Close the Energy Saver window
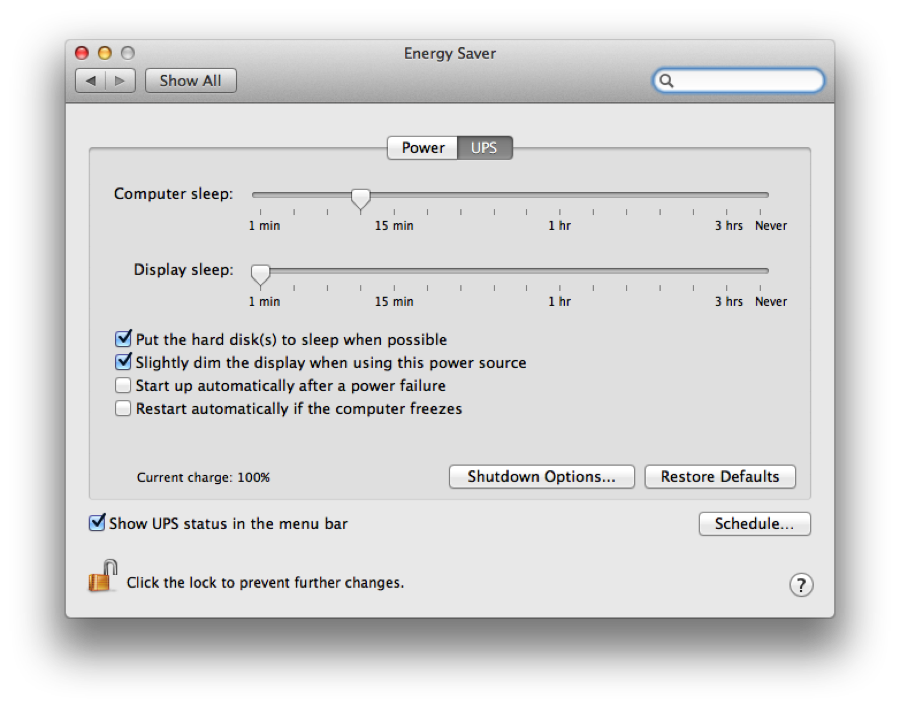 (x=84, y=53)
